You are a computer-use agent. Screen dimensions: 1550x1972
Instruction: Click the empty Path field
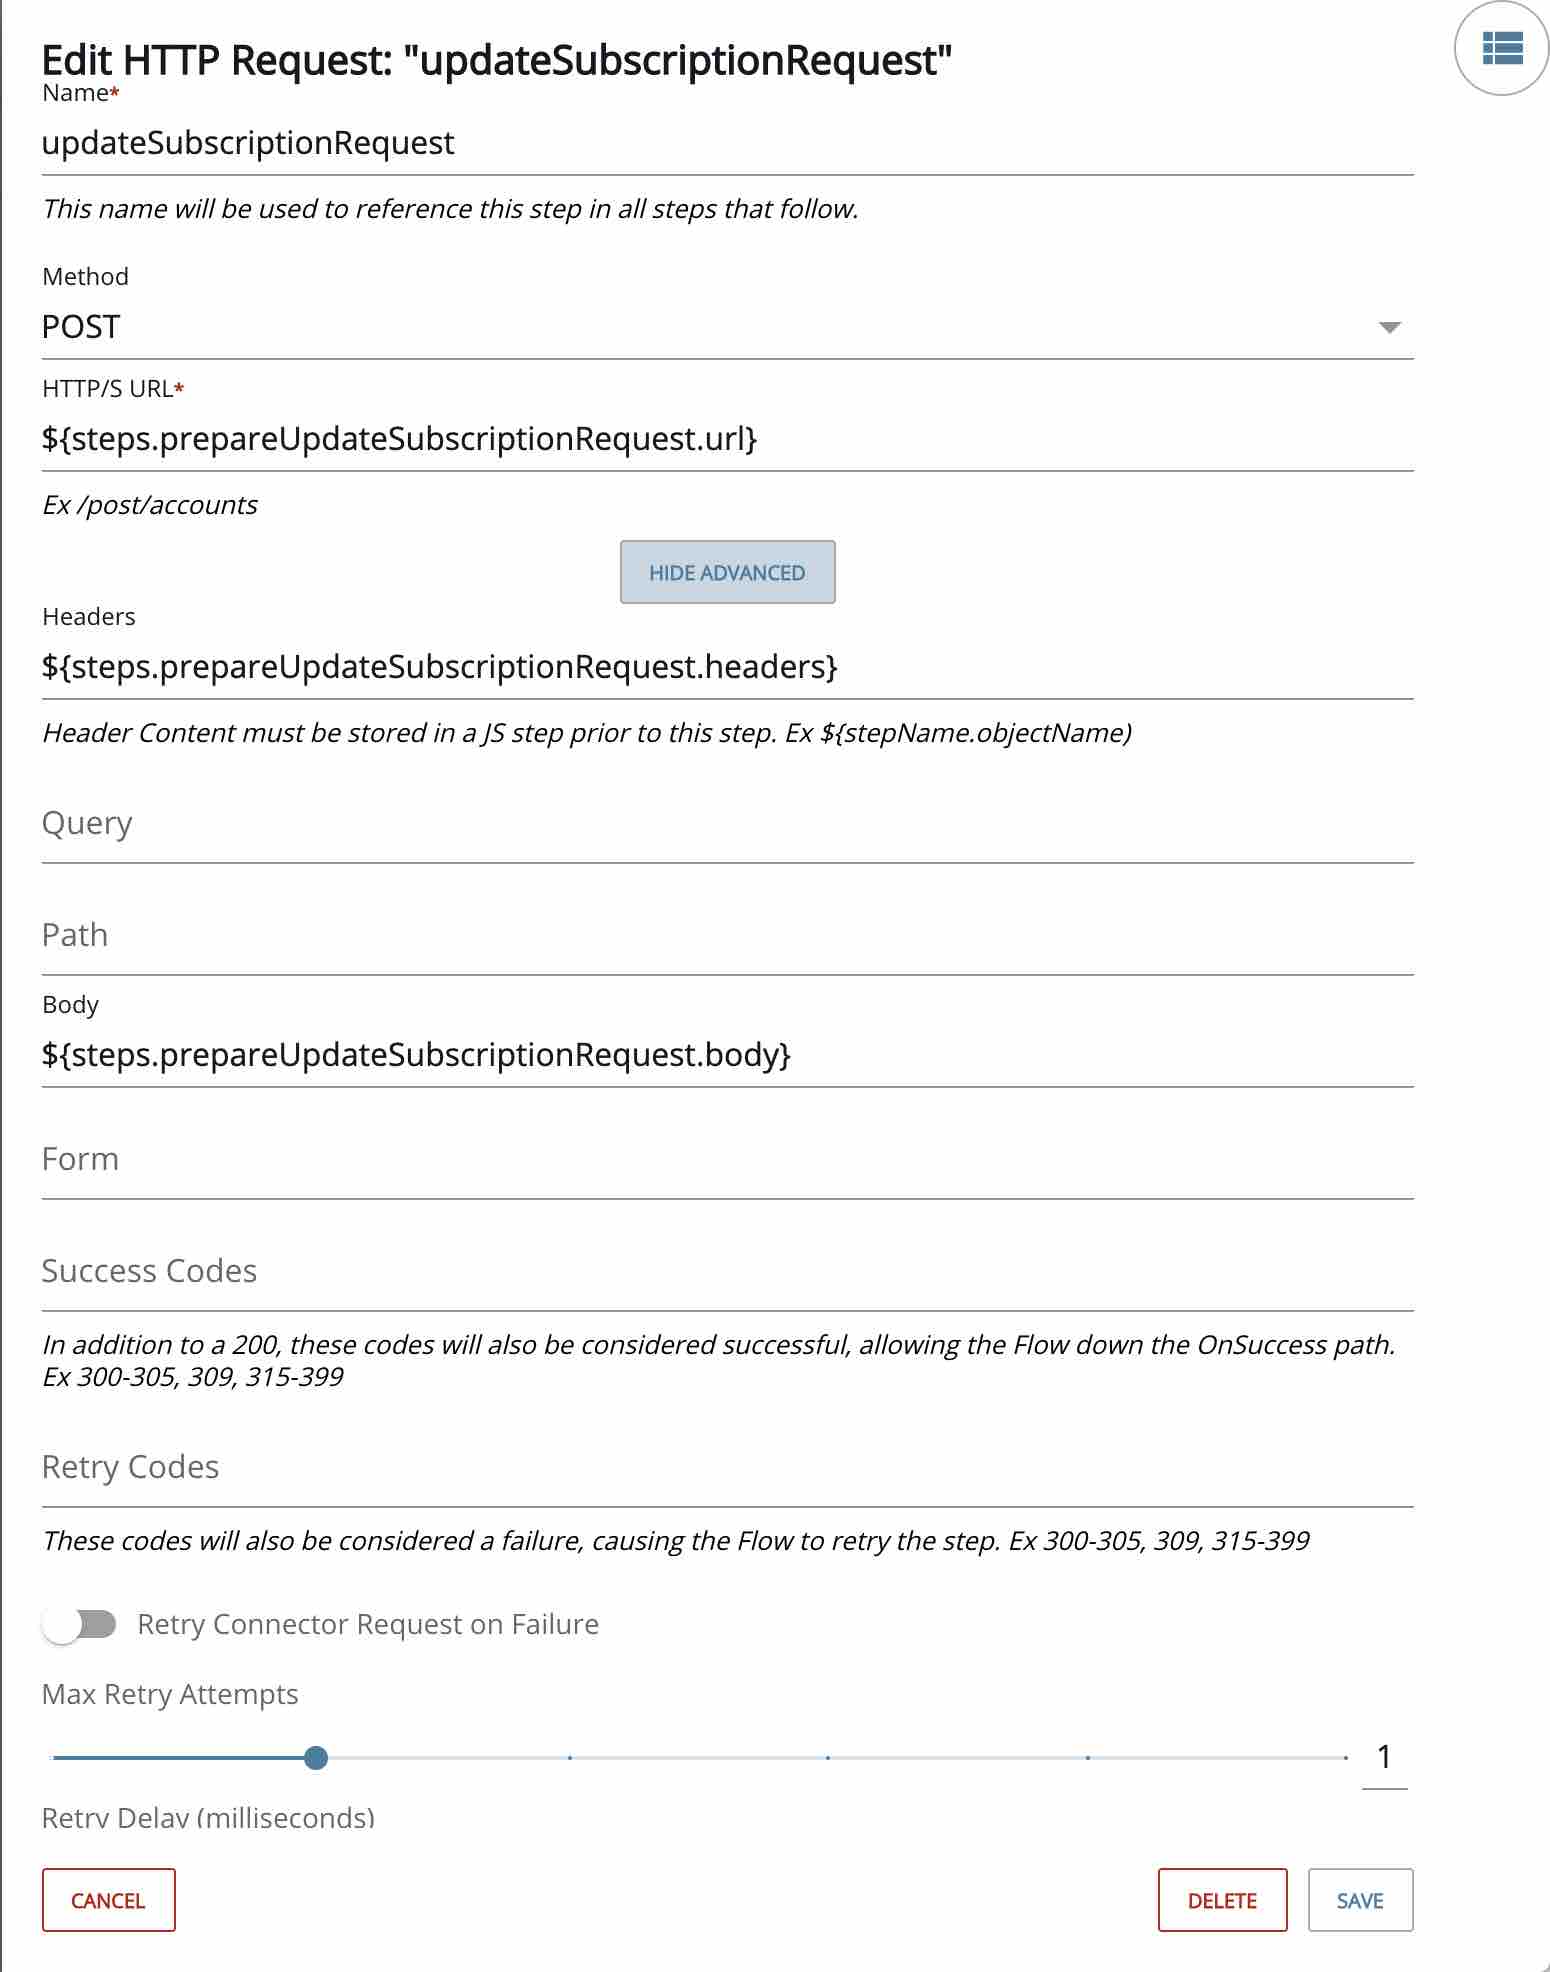727,936
